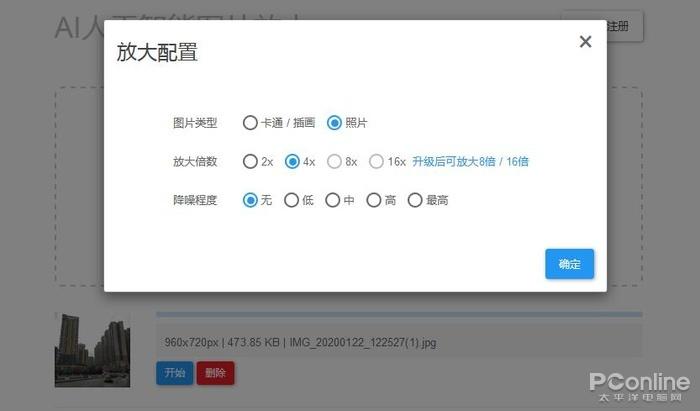The width and height of the screenshot is (700, 411).
Task: Open the uploaded building photo thumbnail
Action: pos(92,350)
